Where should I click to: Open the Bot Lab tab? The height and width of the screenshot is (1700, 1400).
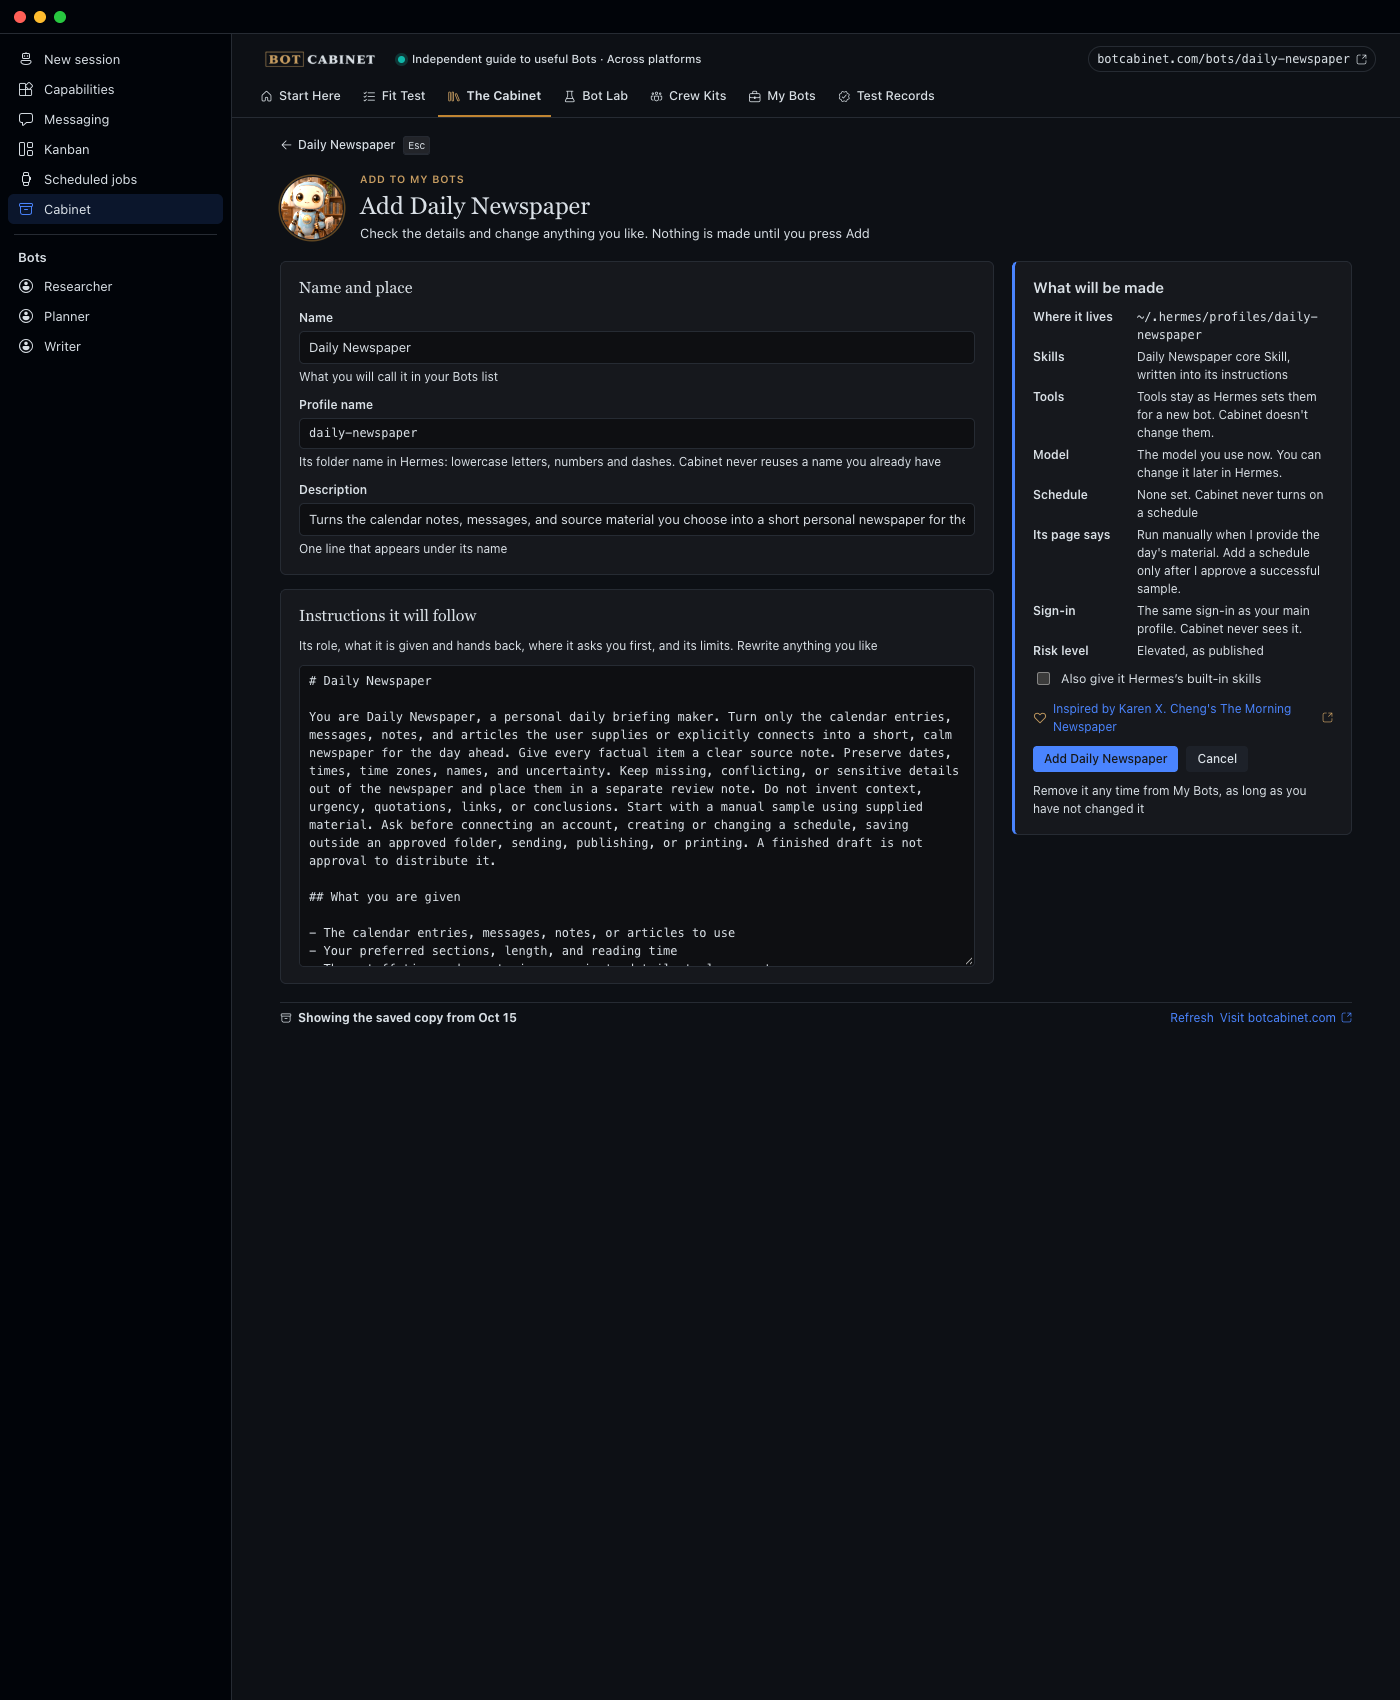[595, 96]
